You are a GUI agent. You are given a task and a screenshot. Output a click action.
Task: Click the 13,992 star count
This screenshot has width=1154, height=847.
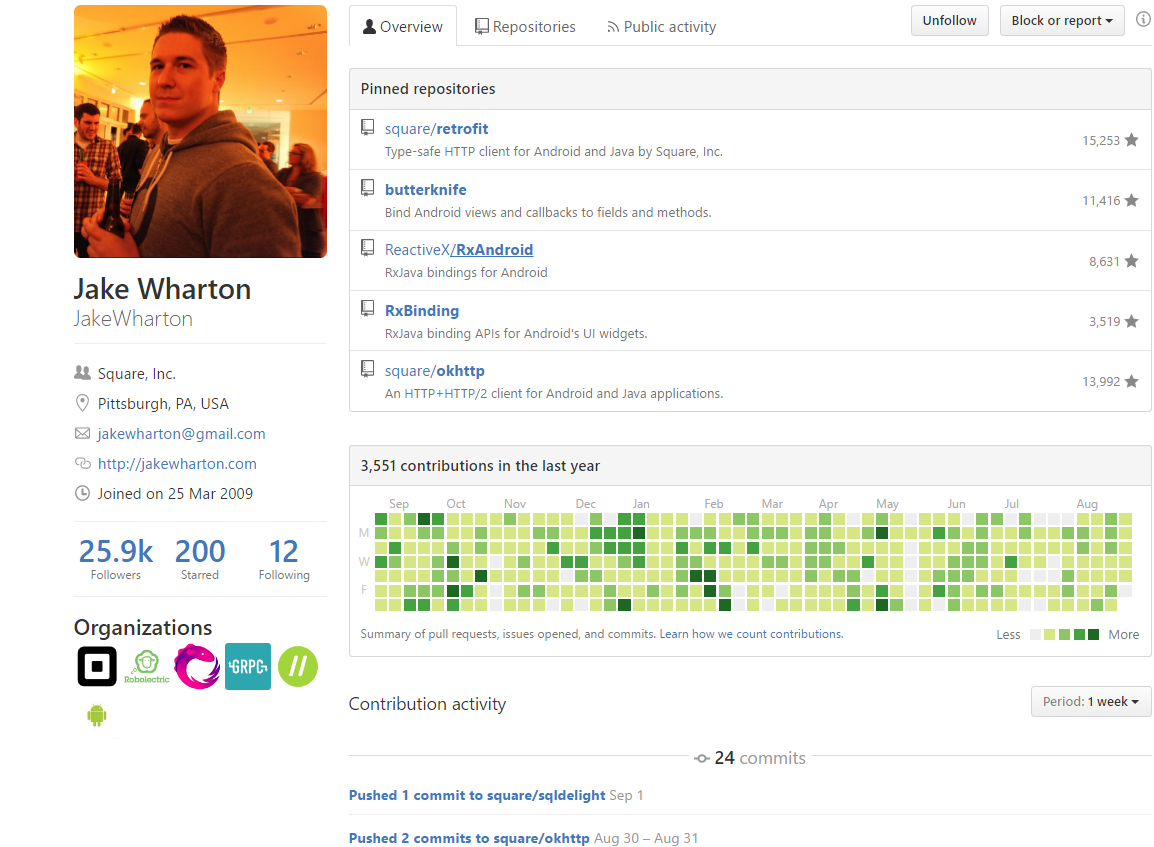[1101, 381]
